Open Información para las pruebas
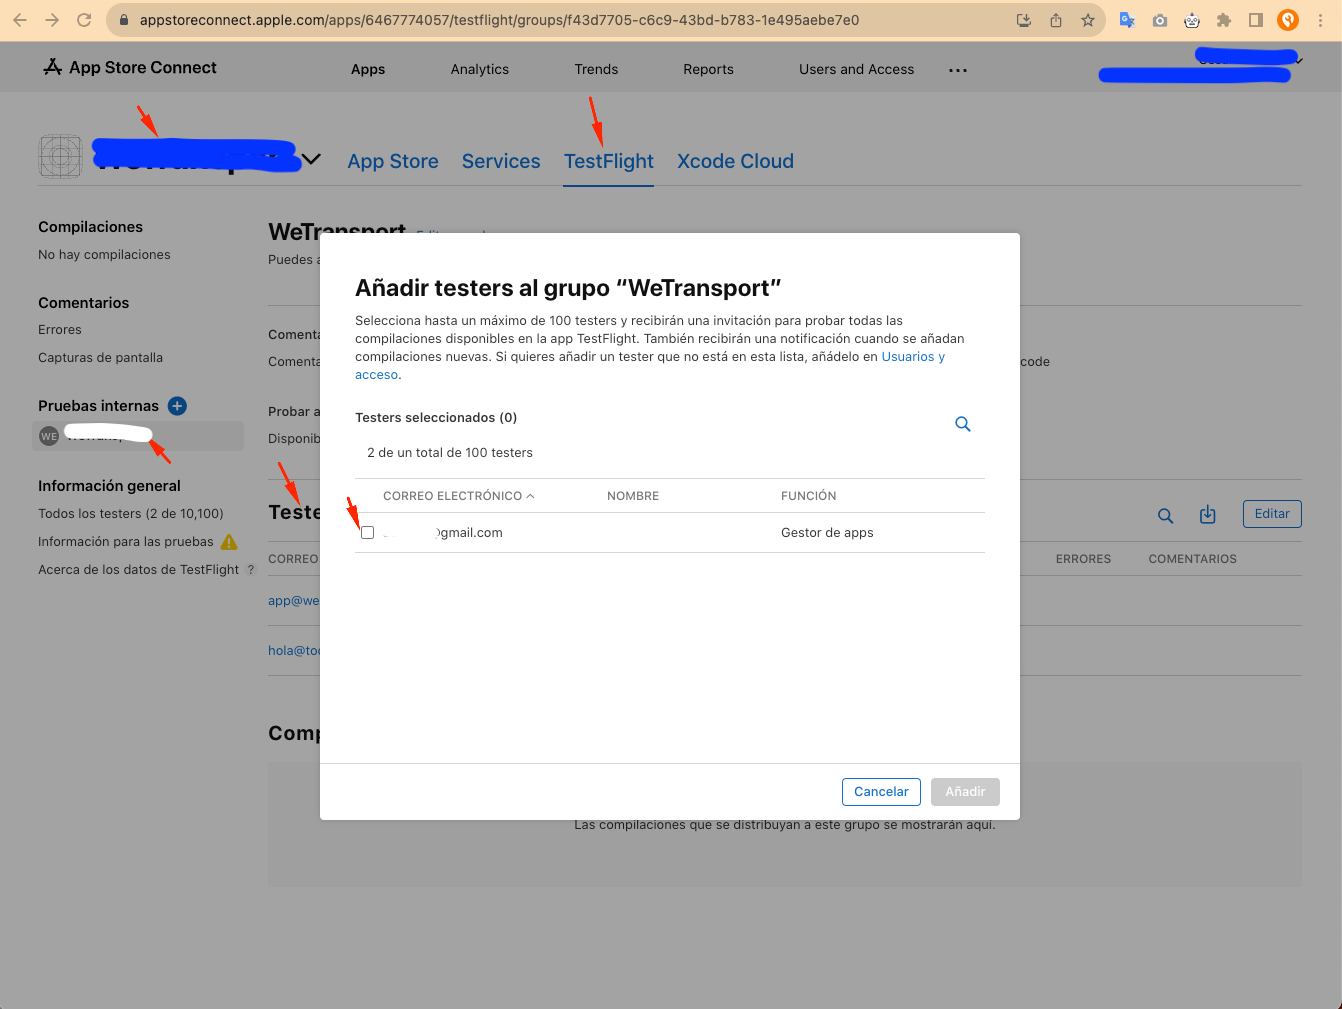Viewport: 1342px width, 1009px height. (126, 542)
